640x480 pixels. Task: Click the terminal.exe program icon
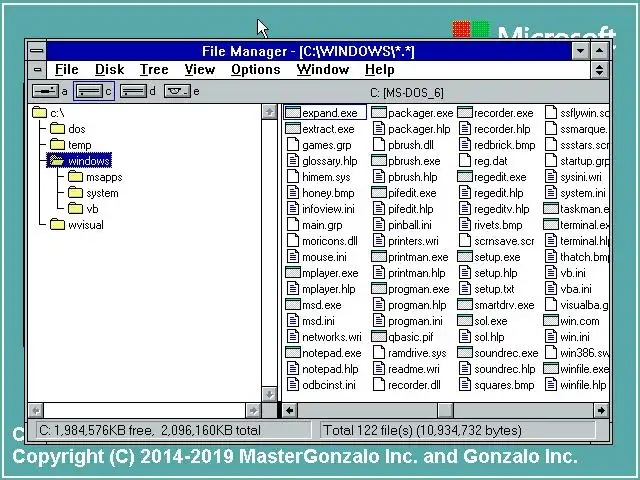551,225
